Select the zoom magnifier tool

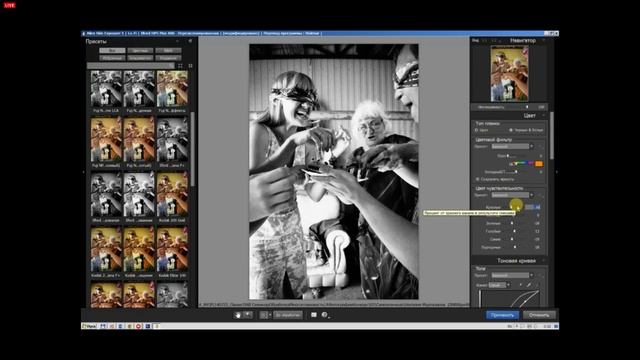[x=247, y=315]
